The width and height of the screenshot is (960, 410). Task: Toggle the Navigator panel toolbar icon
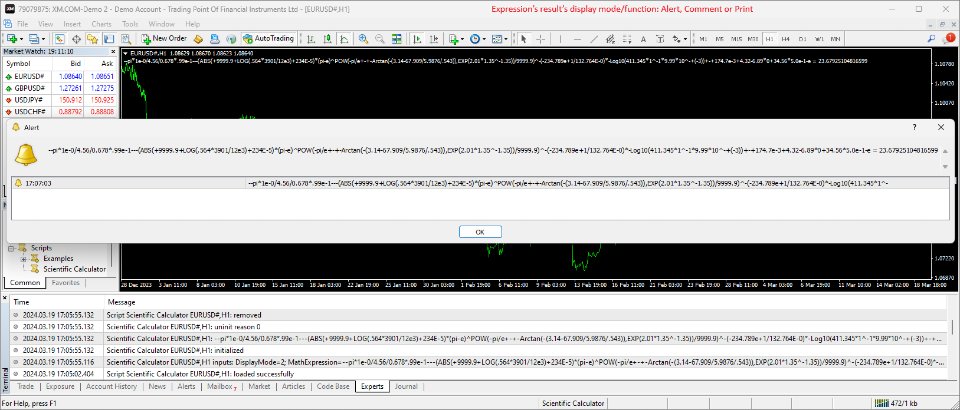92,39
